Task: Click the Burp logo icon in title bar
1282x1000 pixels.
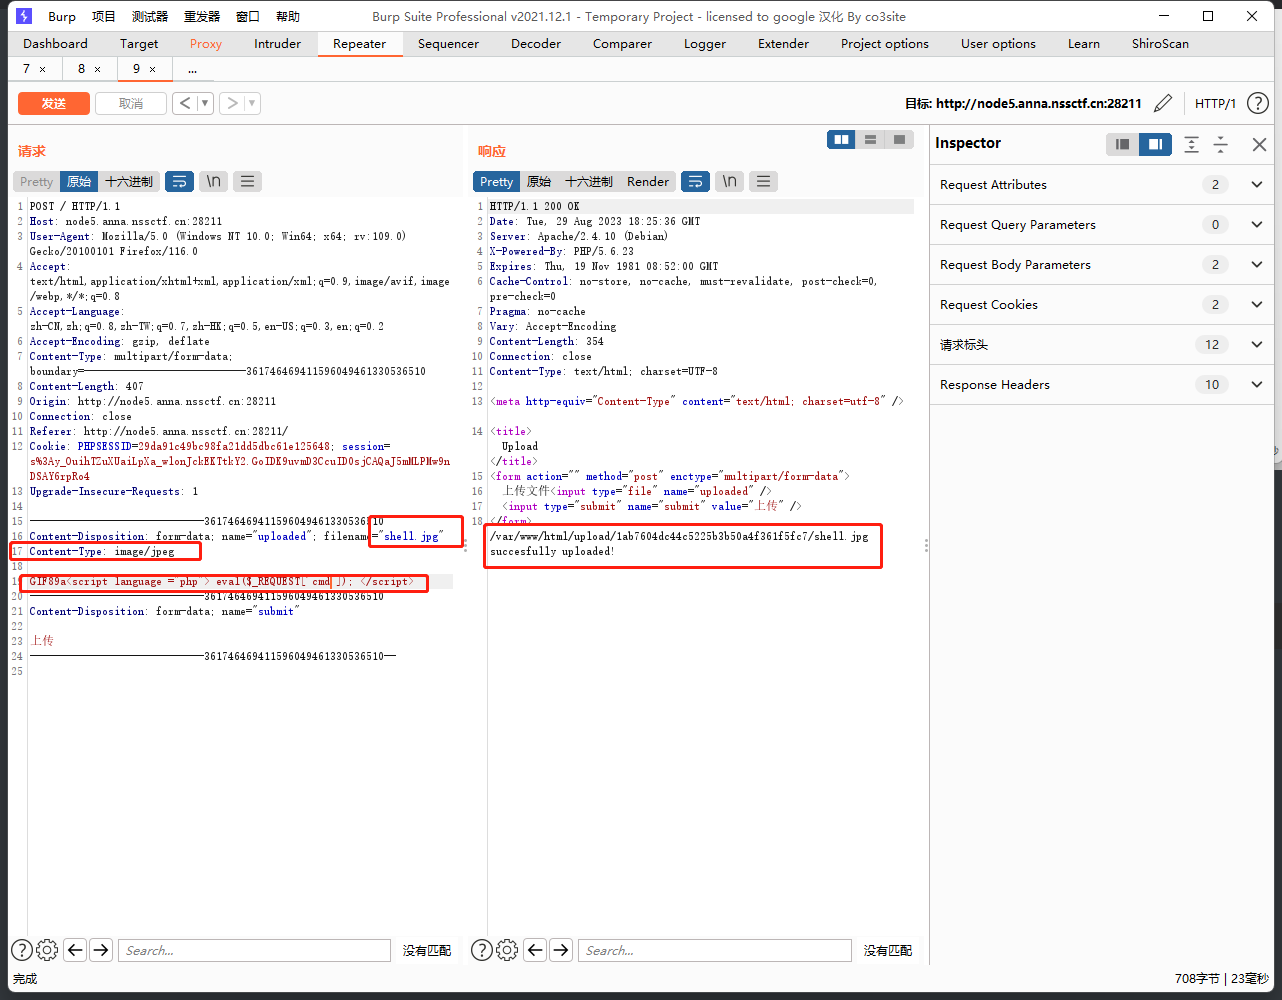Action: [x=25, y=16]
